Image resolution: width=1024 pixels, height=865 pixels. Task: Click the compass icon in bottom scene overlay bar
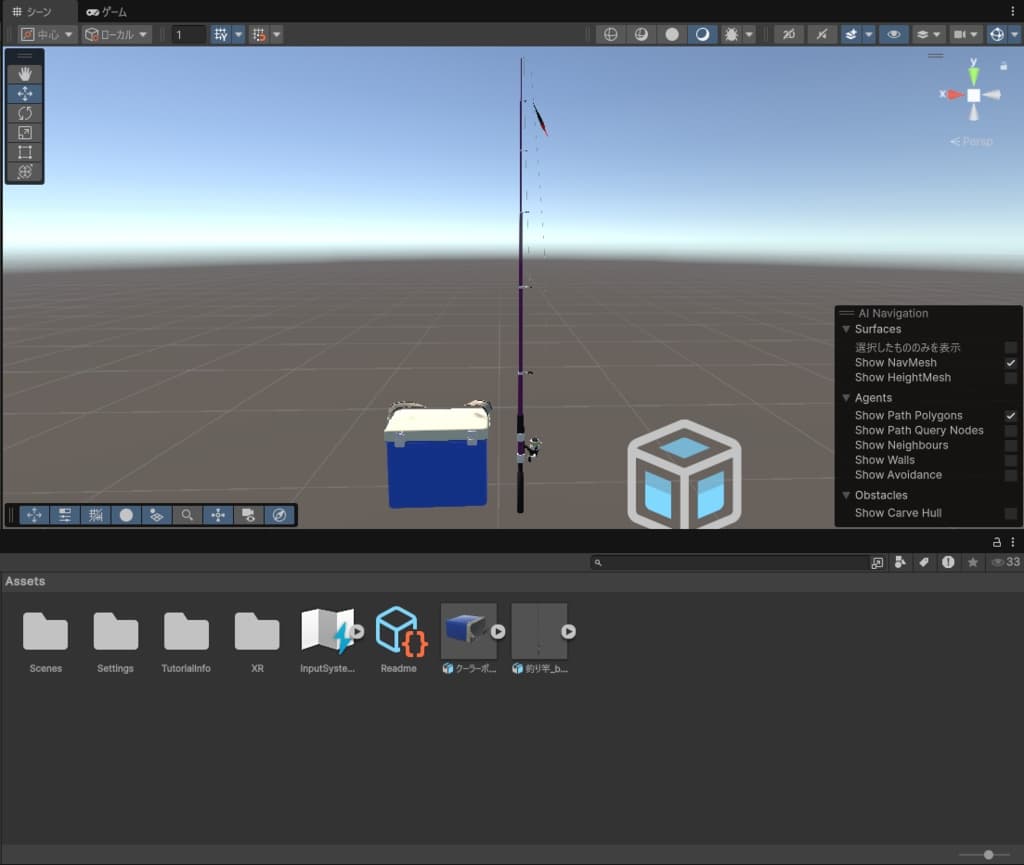click(279, 515)
